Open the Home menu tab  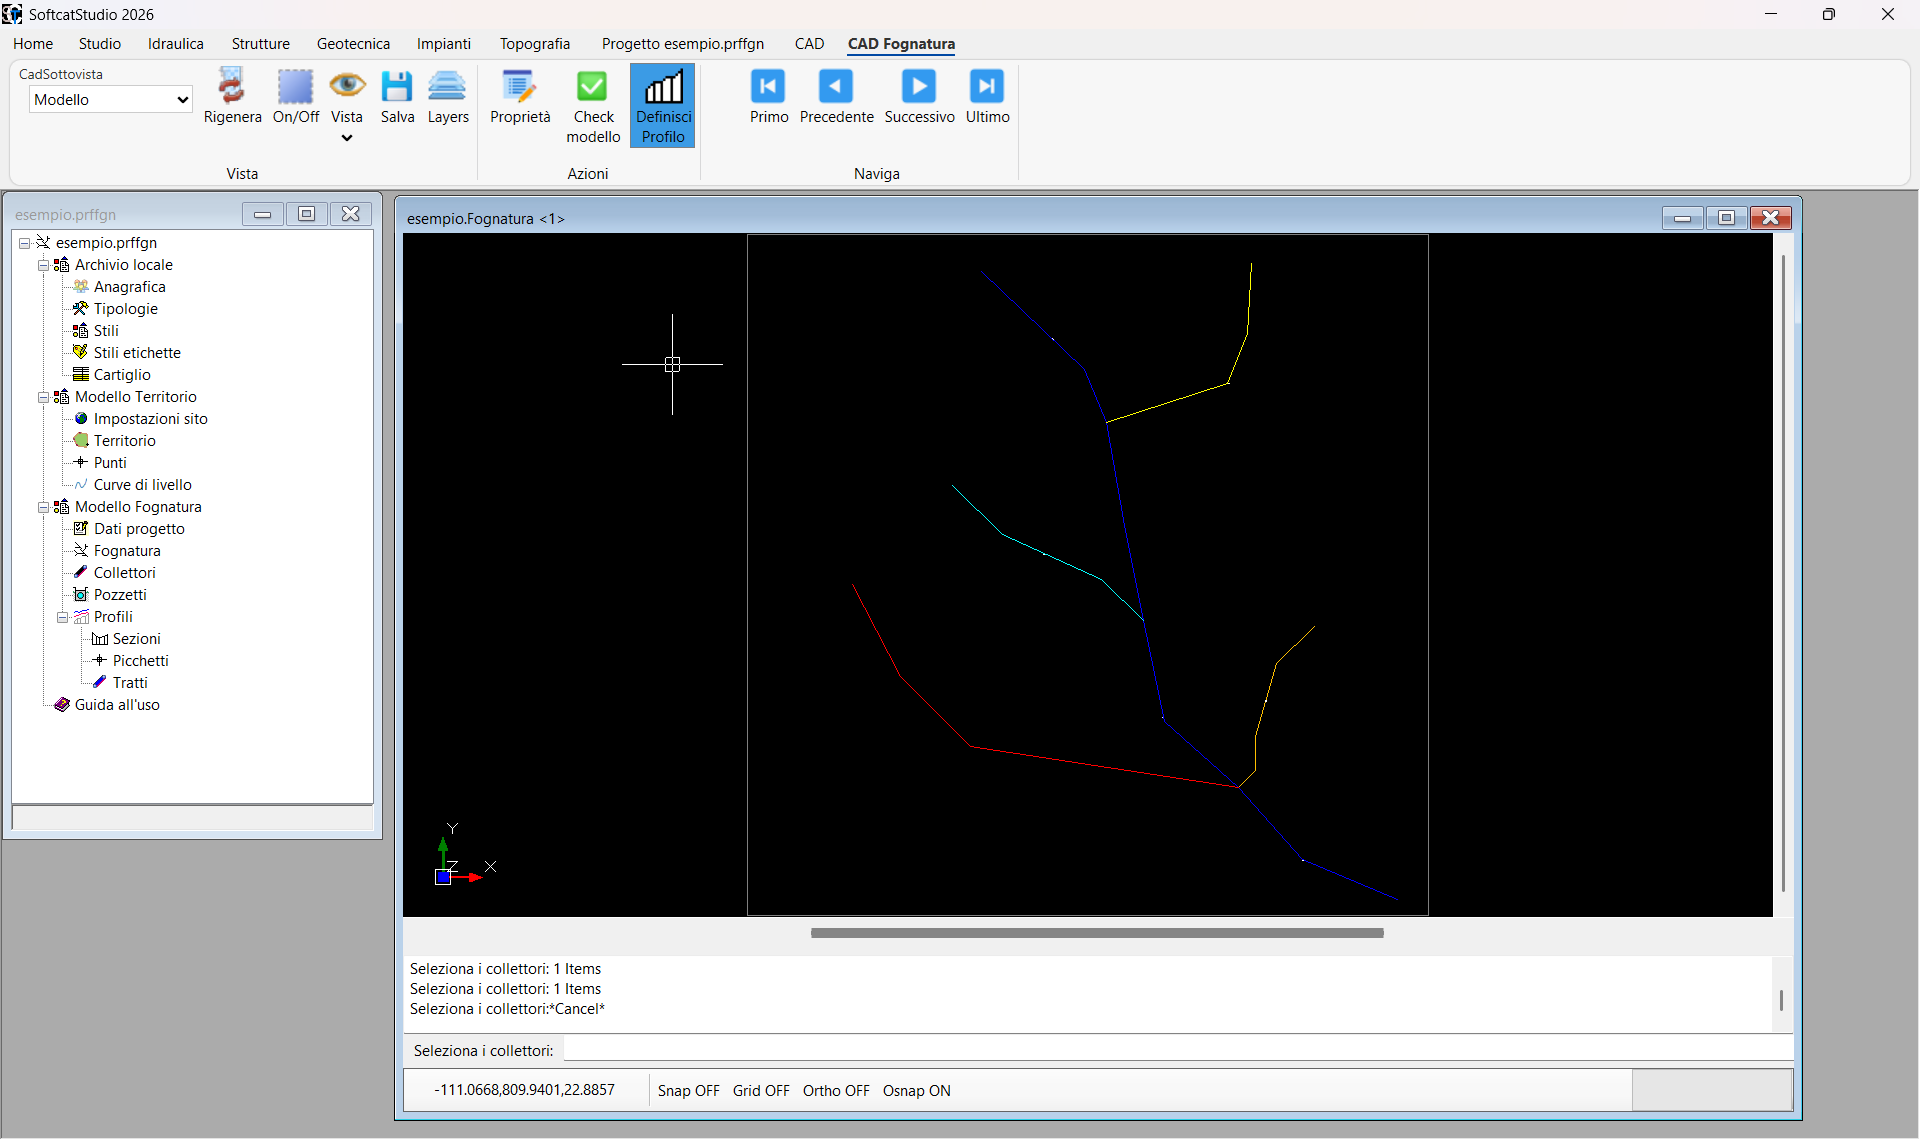click(x=33, y=44)
